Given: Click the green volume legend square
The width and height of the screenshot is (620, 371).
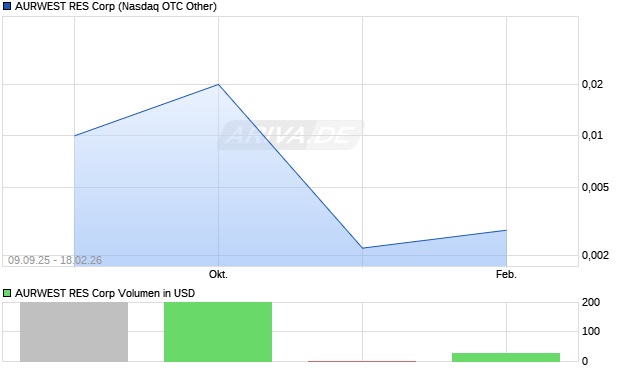Looking at the screenshot, I should (x=7, y=293).
